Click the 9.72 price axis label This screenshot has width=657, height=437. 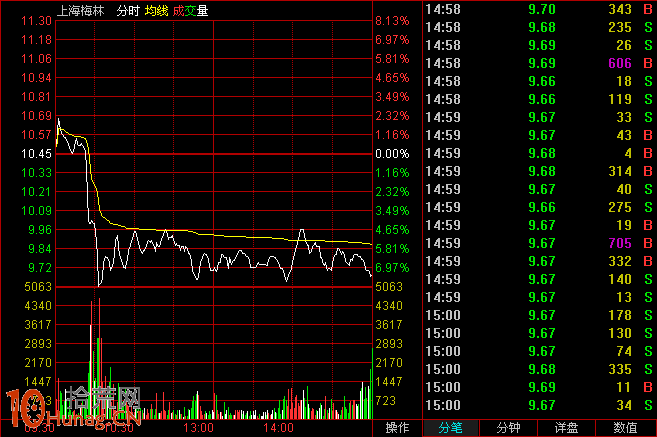pyautogui.click(x=40, y=268)
